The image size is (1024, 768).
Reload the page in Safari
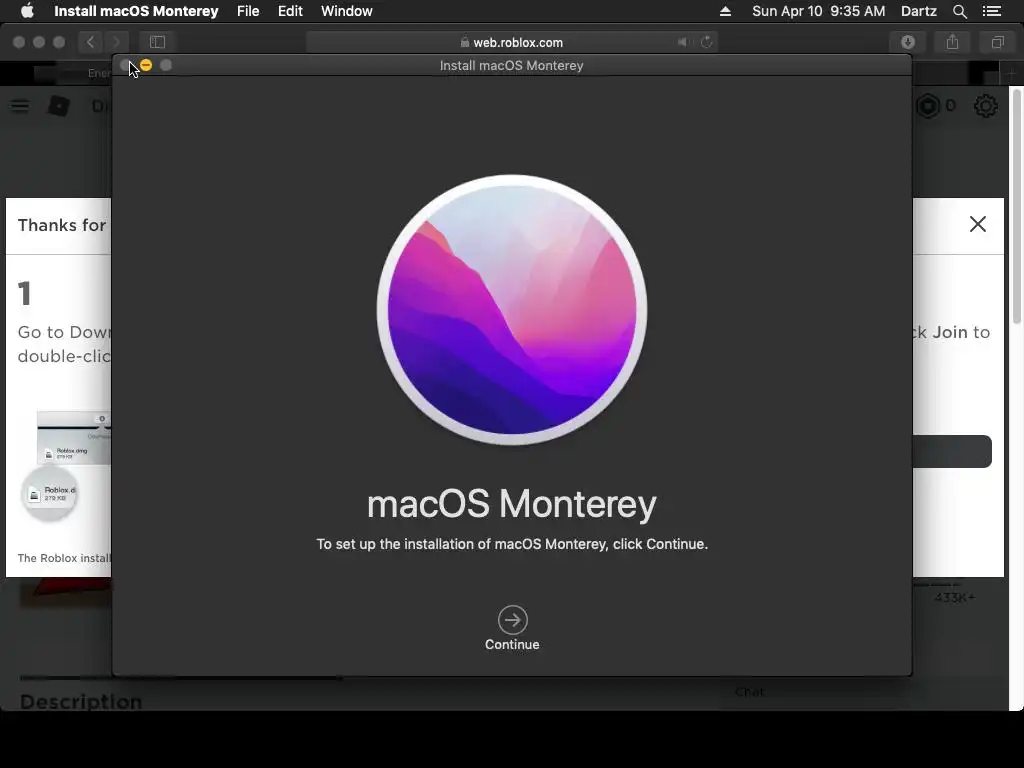(x=706, y=42)
